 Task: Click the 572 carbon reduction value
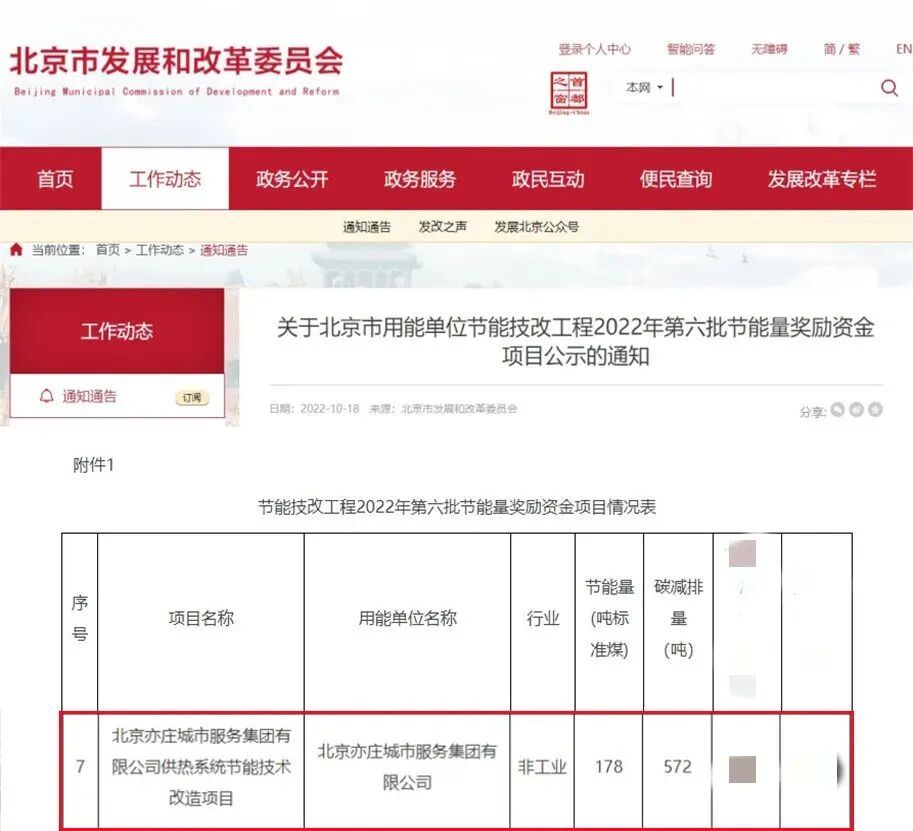[x=678, y=766]
